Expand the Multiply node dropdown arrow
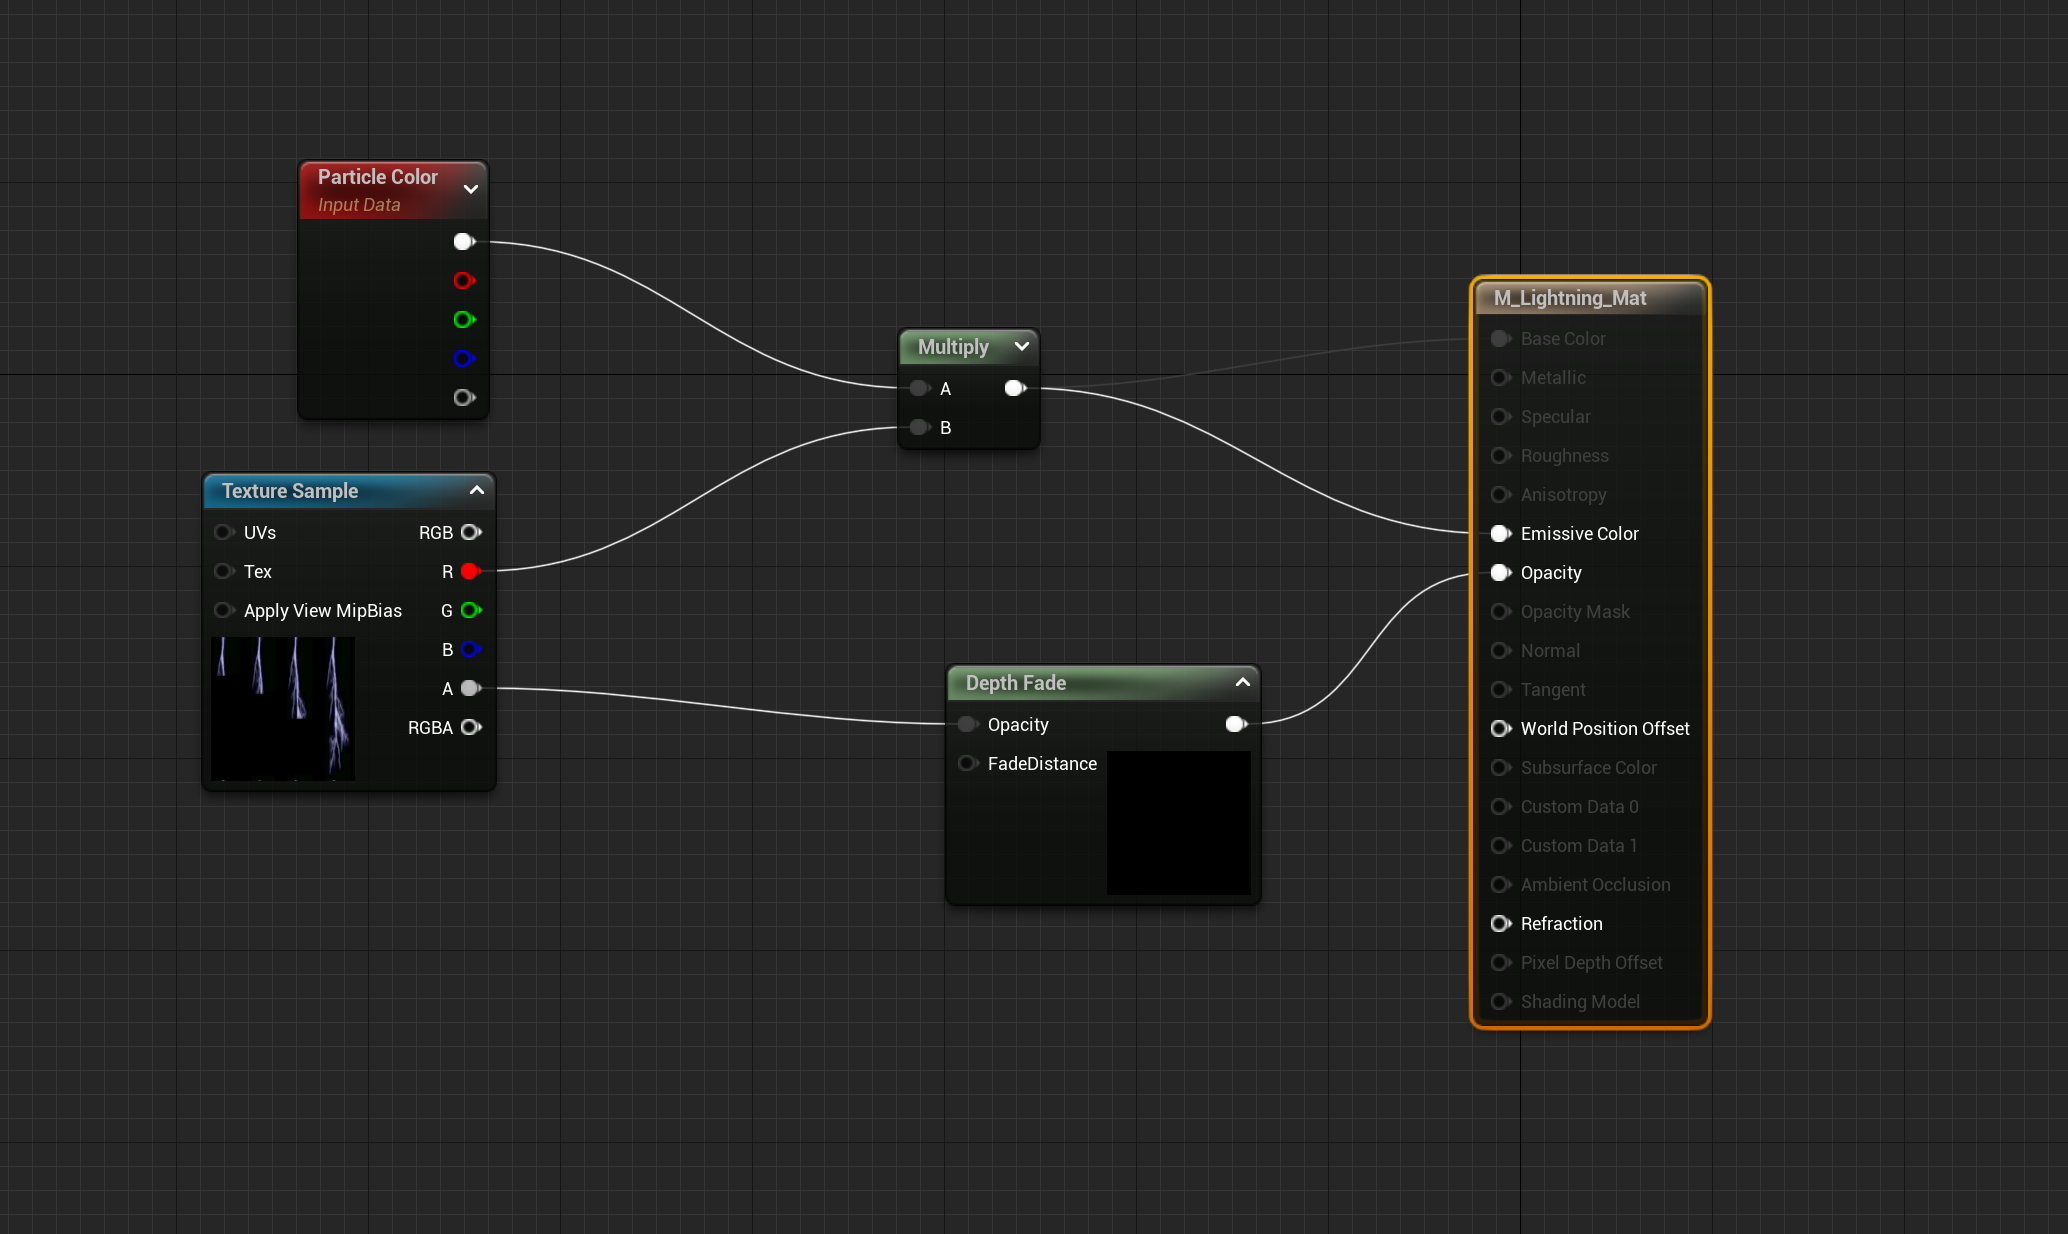2068x1234 pixels. (1022, 346)
